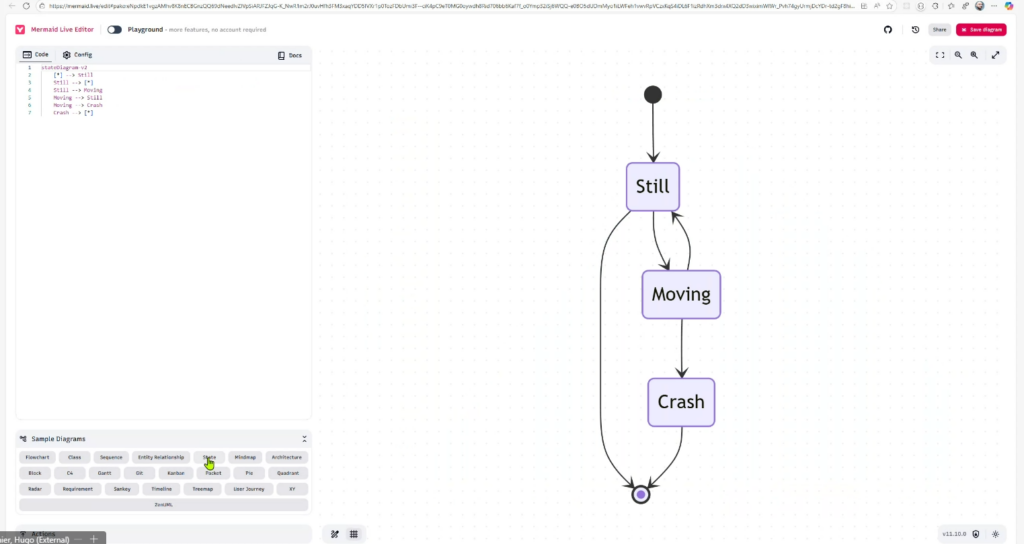This screenshot has width=1024, height=544.
Task: Load the Pie sample diagram
Action: pos(249,473)
